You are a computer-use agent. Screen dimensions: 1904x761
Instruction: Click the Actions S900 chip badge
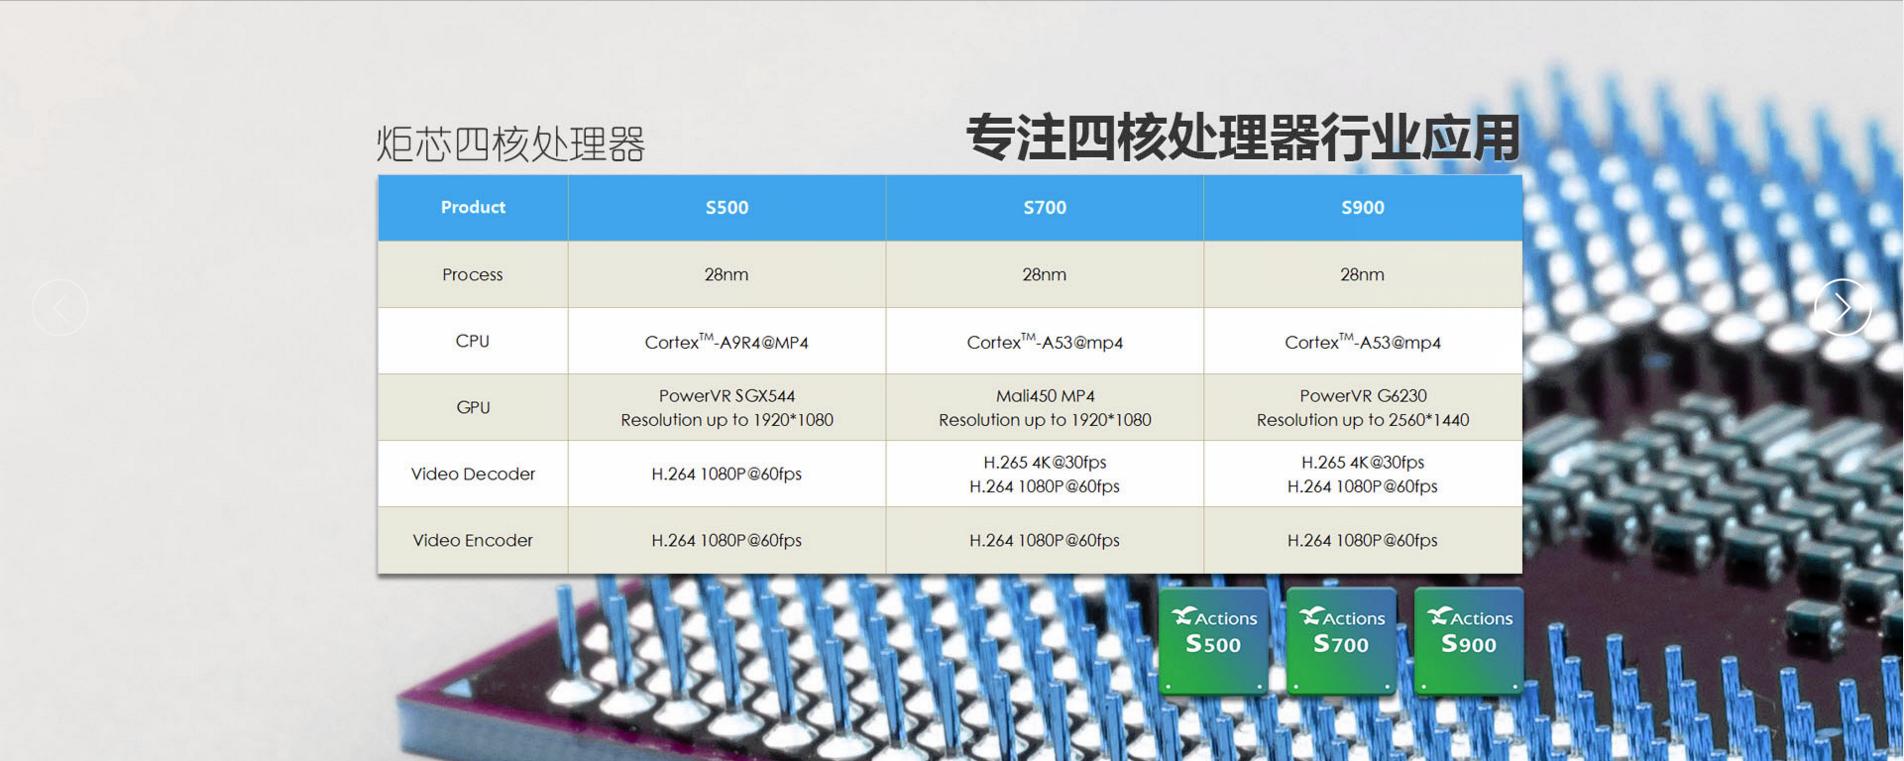(1469, 640)
